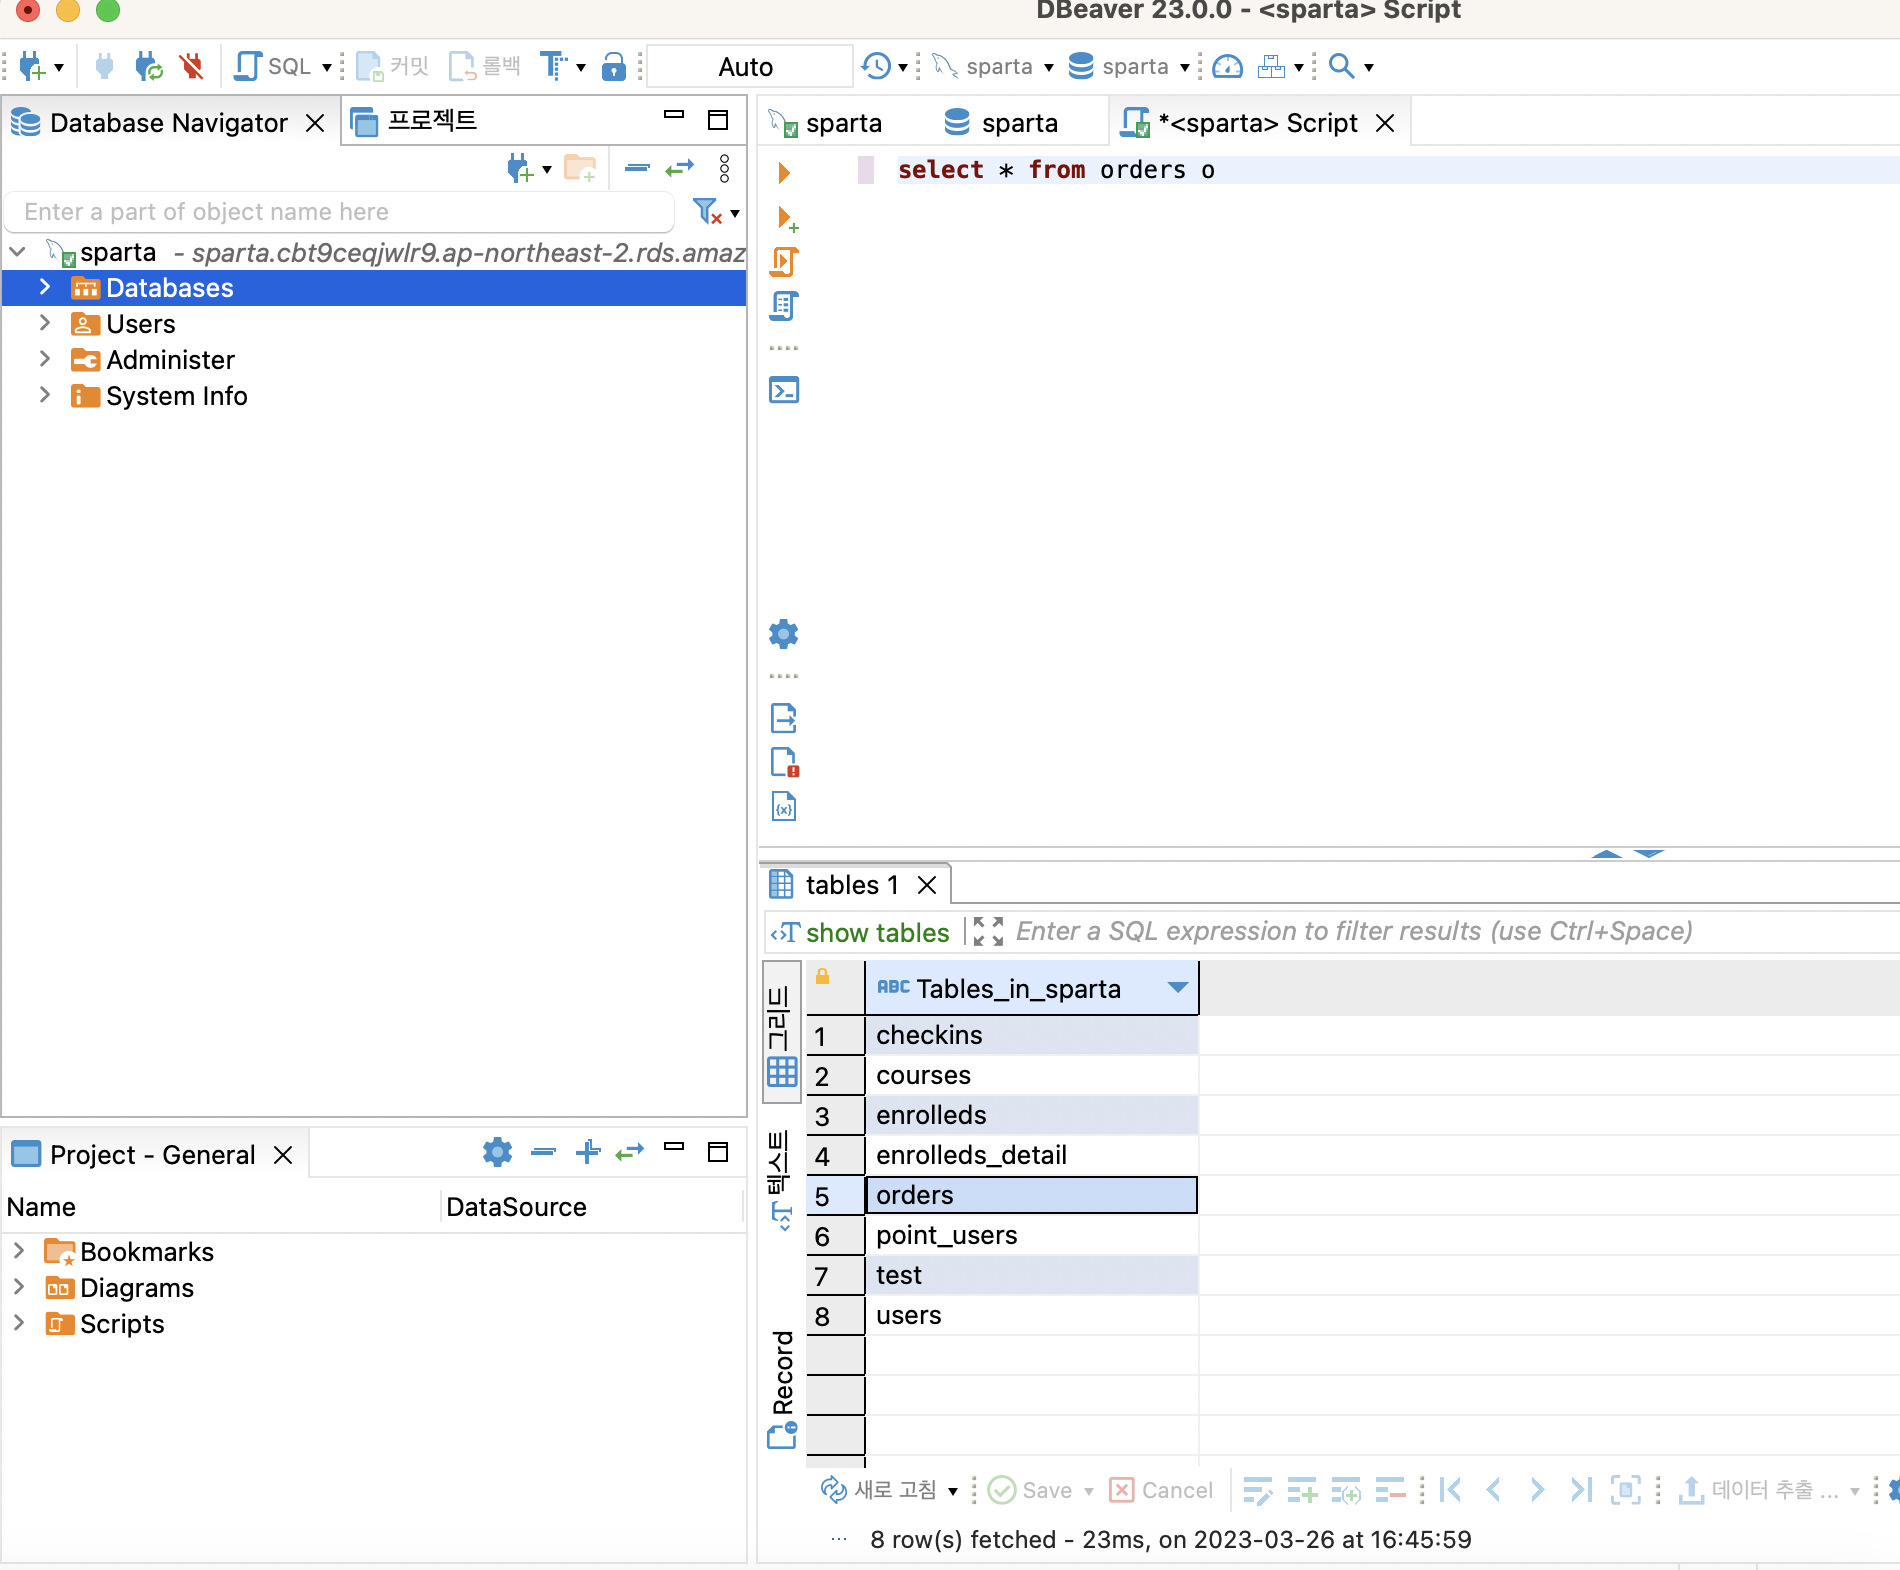Viewport: 1900px width, 1570px height.
Task: Switch results to text view (텍스트)
Action: (x=781, y=1180)
